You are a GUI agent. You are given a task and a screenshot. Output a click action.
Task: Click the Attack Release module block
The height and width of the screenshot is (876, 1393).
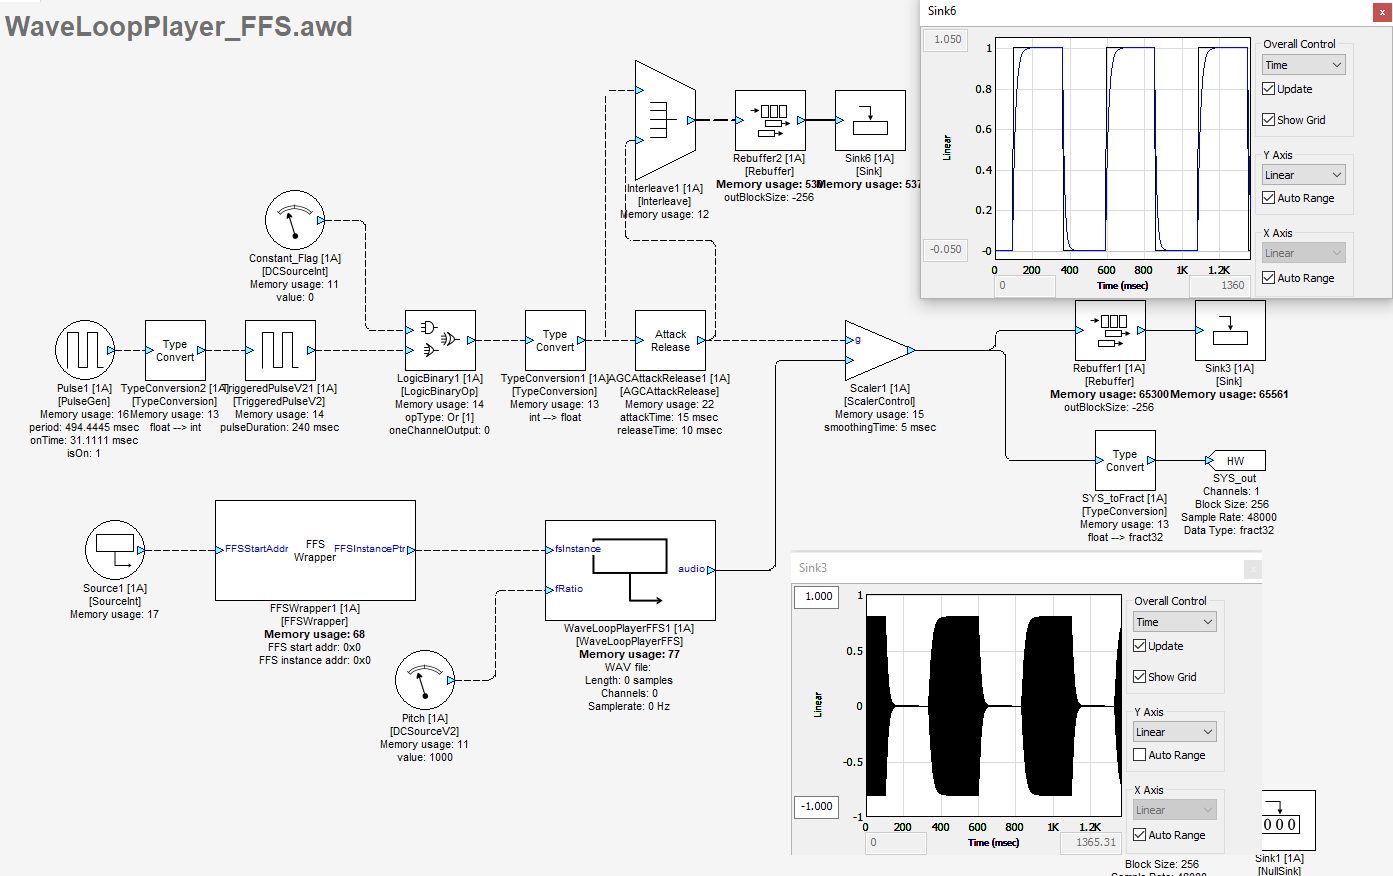[x=670, y=340]
